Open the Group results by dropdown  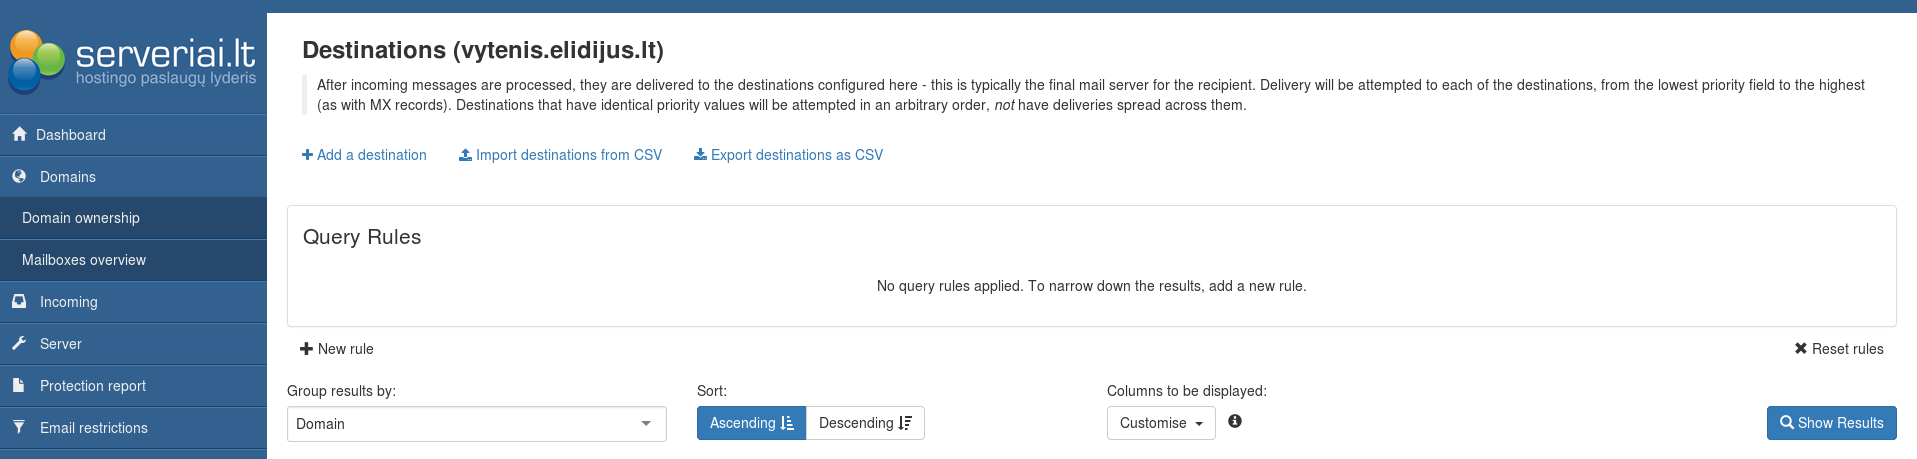(476, 424)
